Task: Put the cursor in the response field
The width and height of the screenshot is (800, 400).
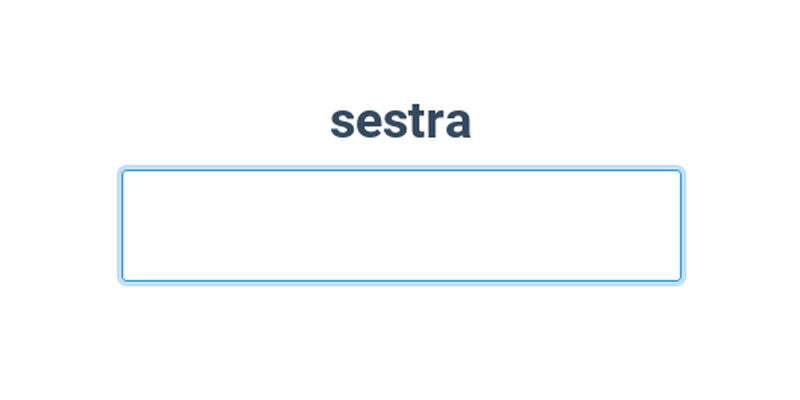Action: click(x=401, y=225)
